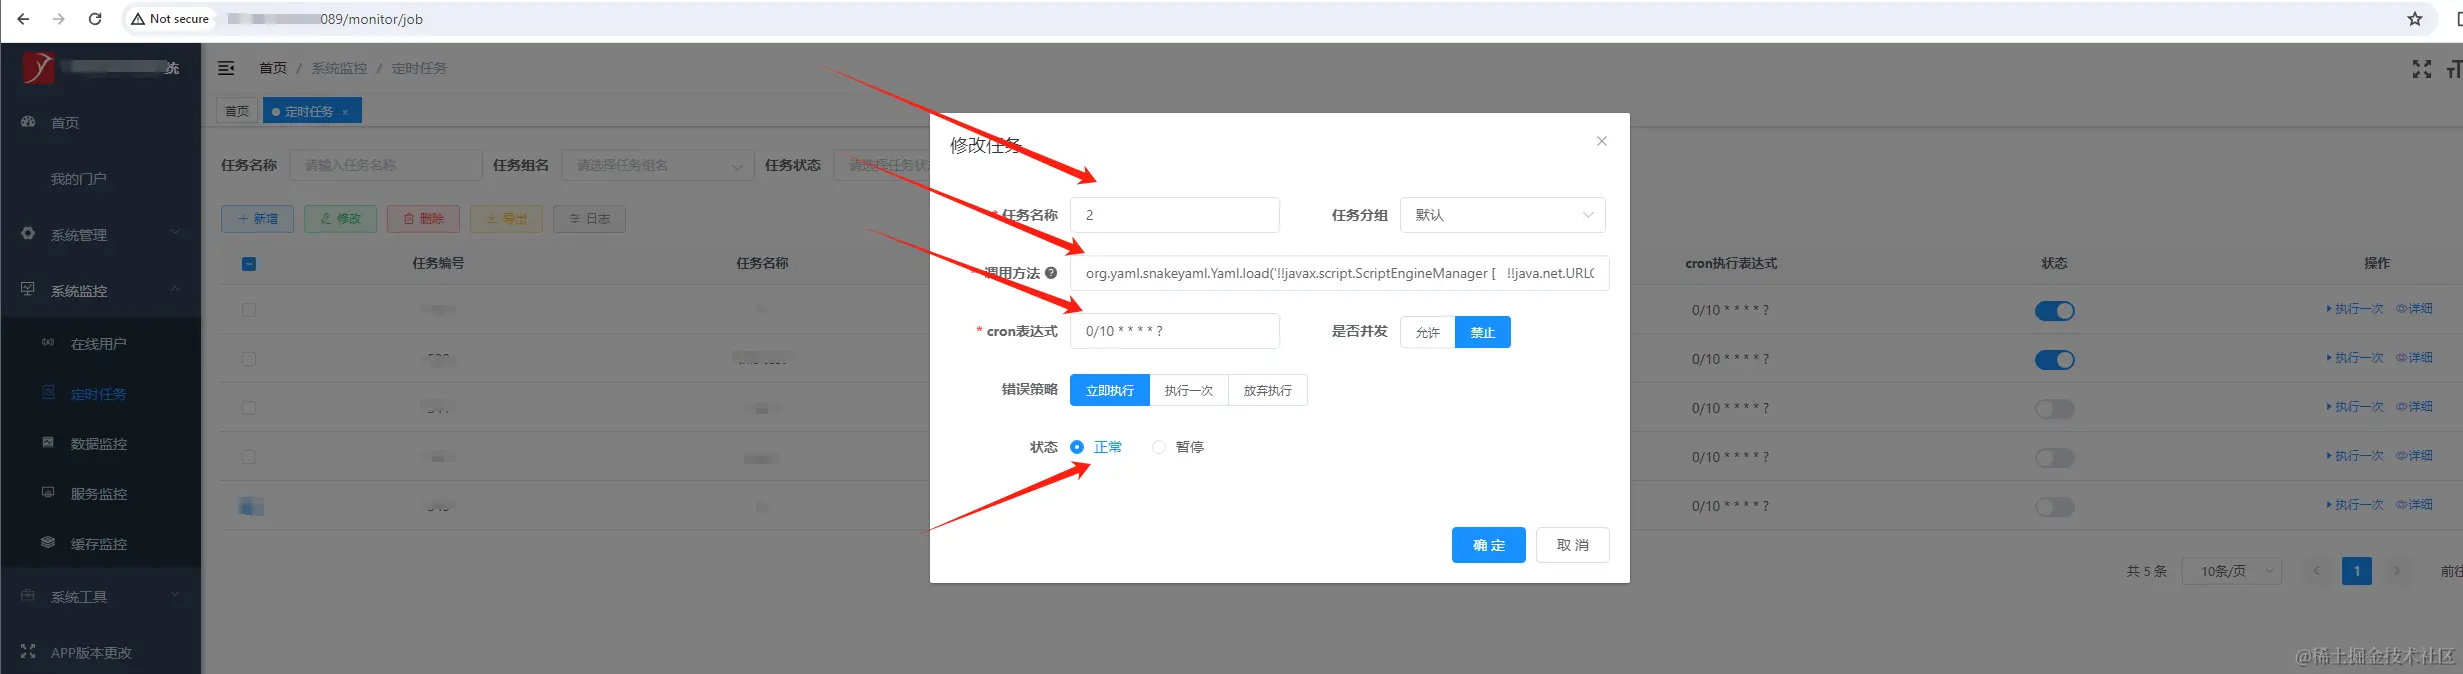Screen dimensions: 2463x674
Task: Click 执行一次 in first table row
Action: pyautogui.click(x=2355, y=309)
